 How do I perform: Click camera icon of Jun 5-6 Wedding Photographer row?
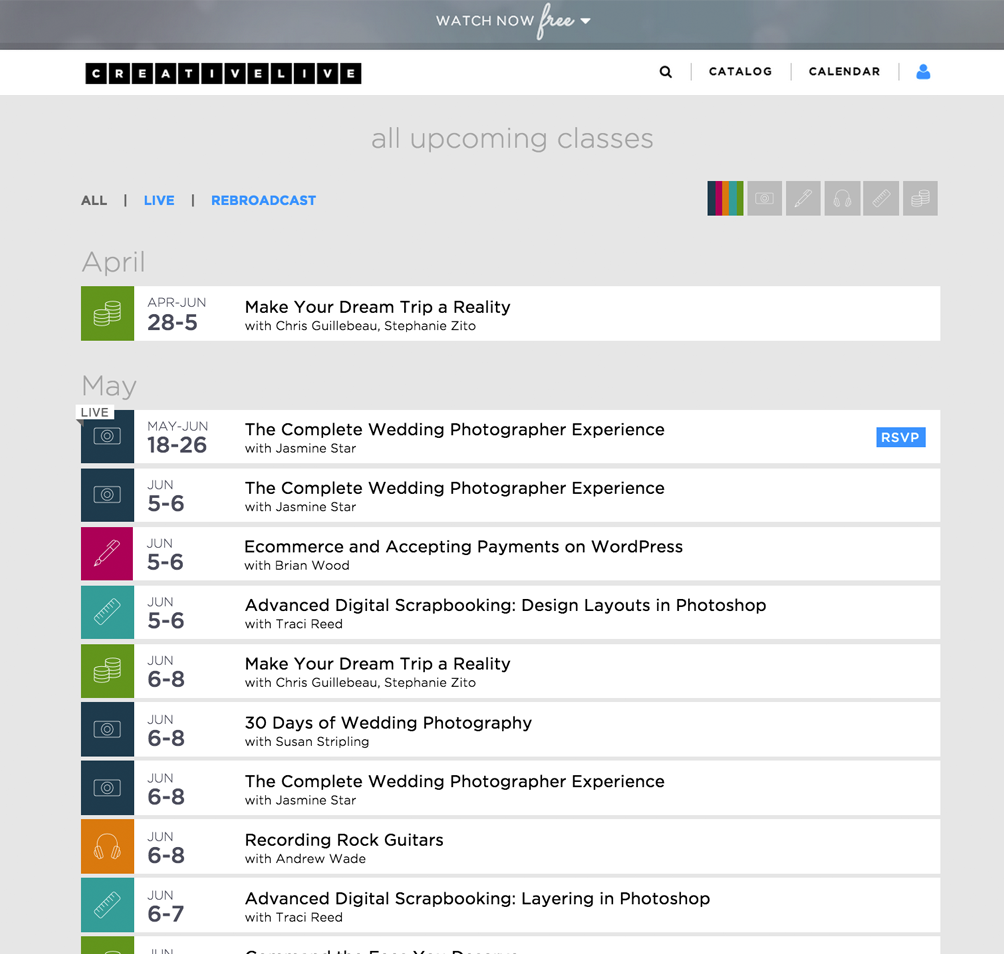click(x=108, y=495)
